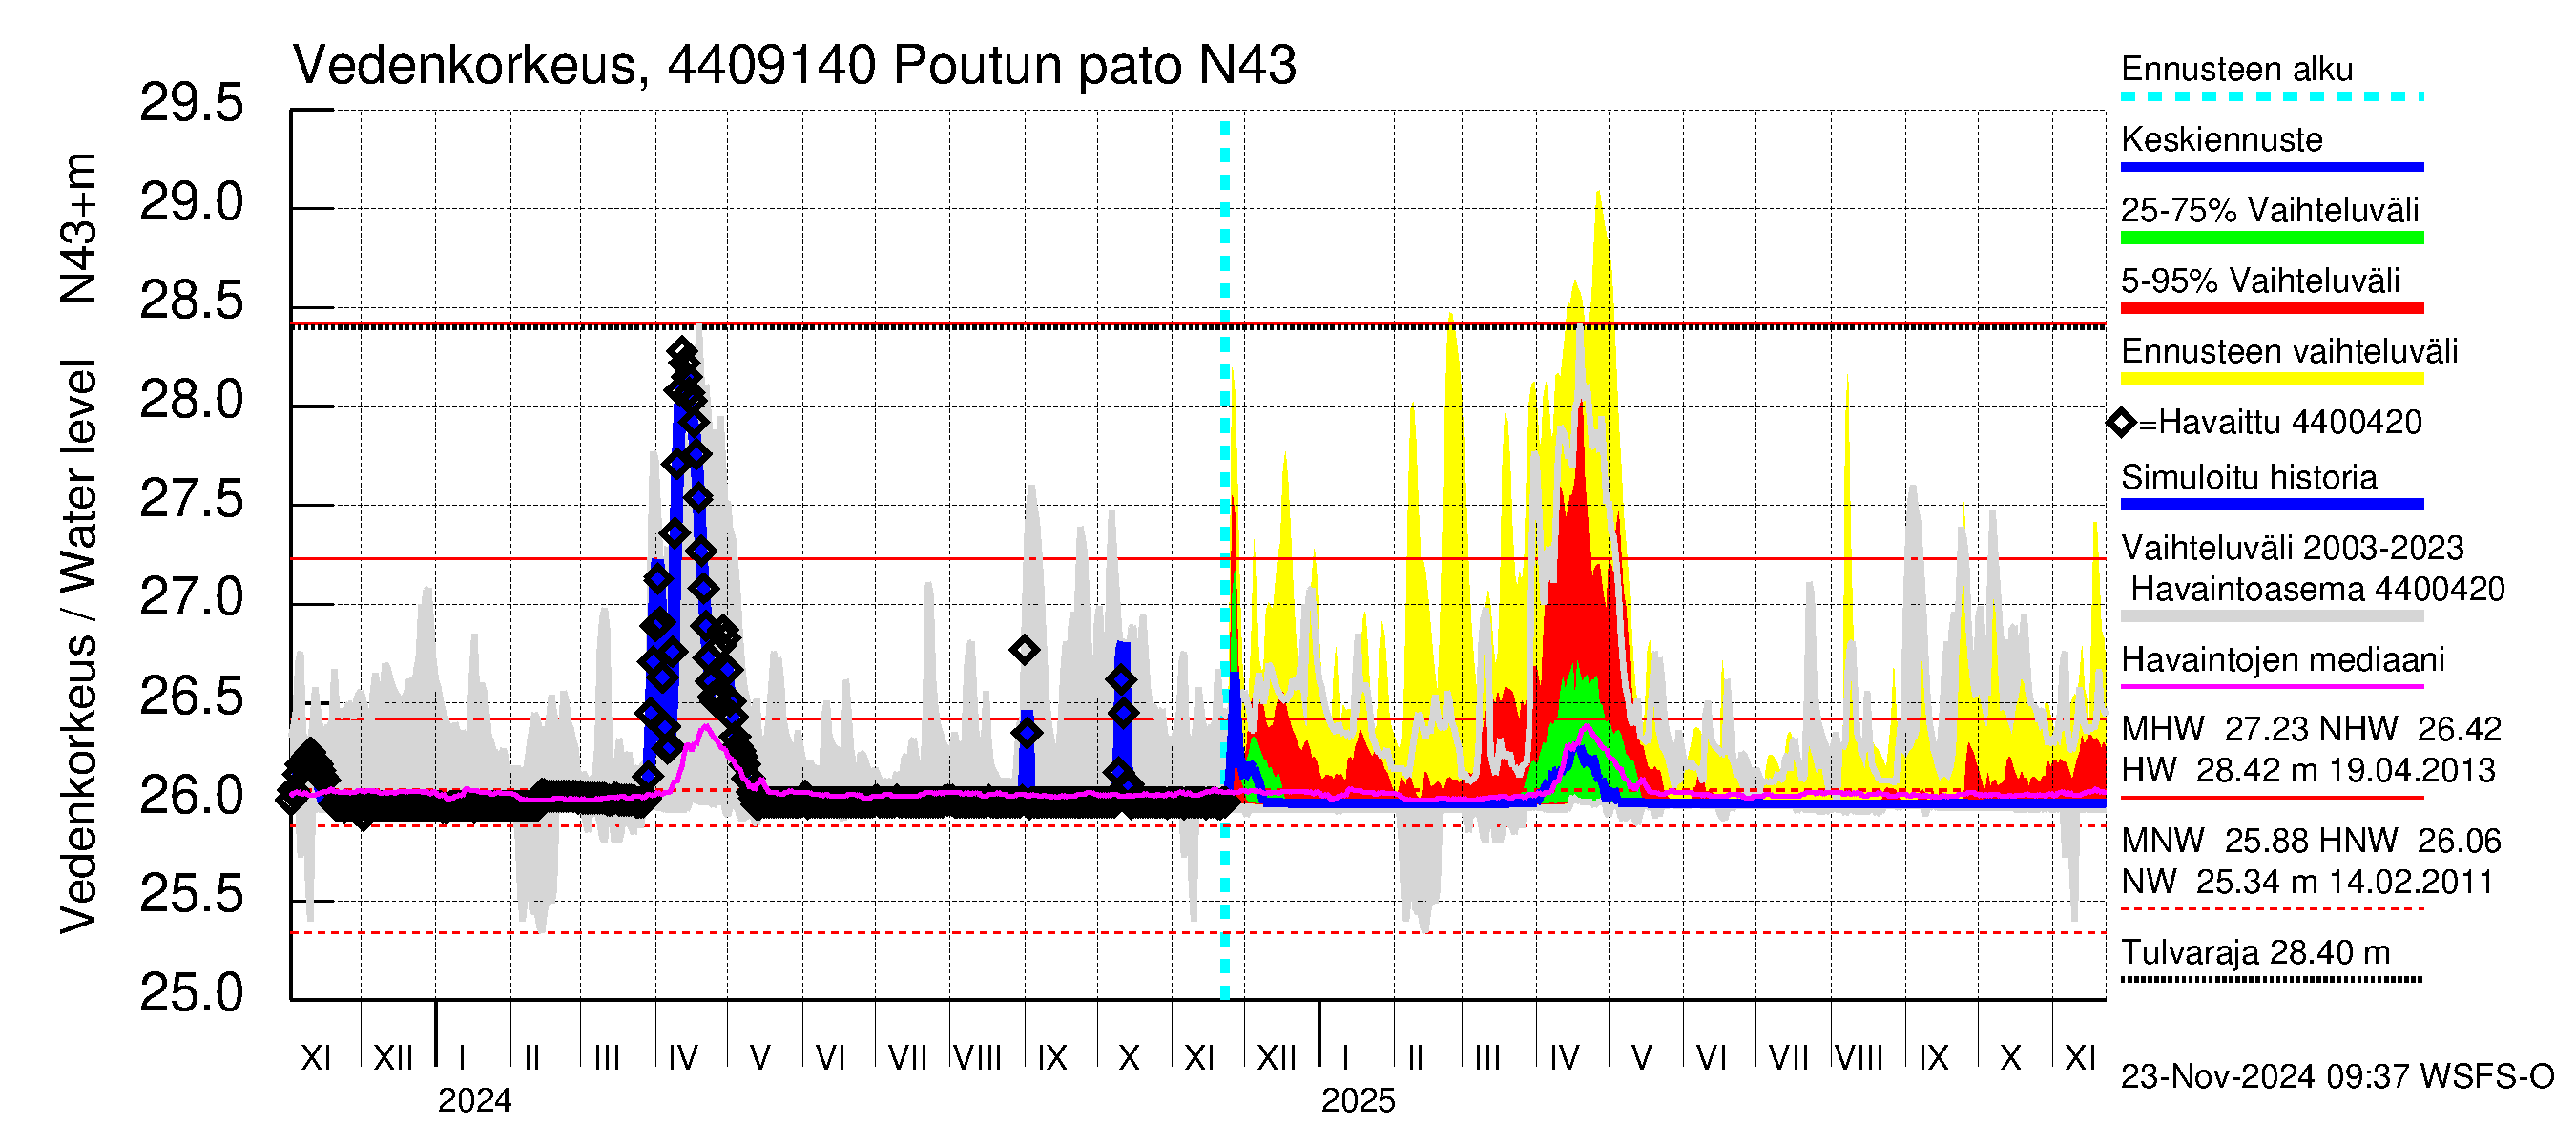Click the 'Ennusteen alku' legend label

pyautogui.click(x=2236, y=69)
